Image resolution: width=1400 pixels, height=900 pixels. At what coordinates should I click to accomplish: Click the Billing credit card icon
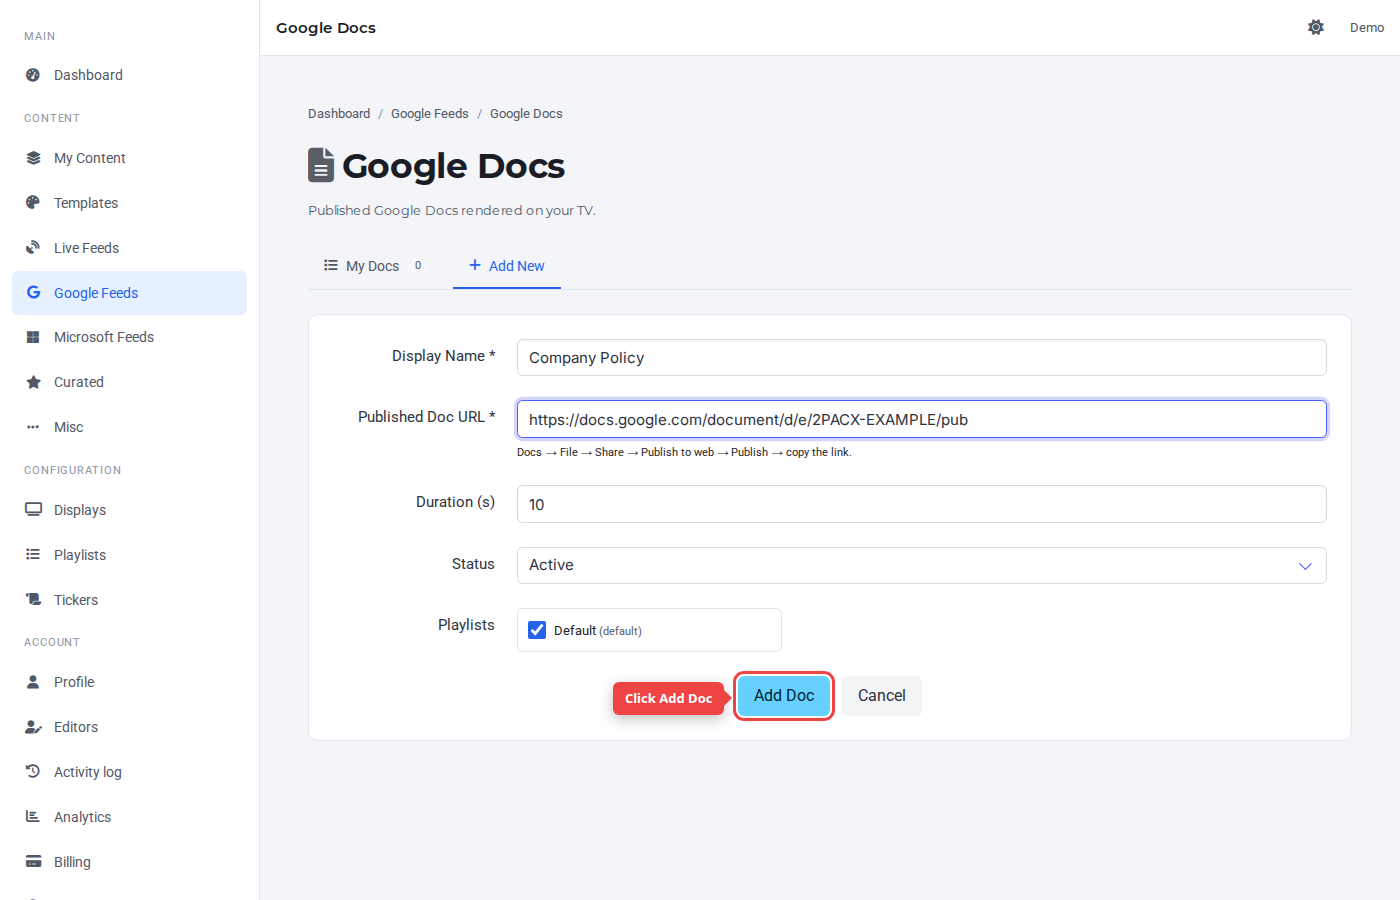coord(33,862)
